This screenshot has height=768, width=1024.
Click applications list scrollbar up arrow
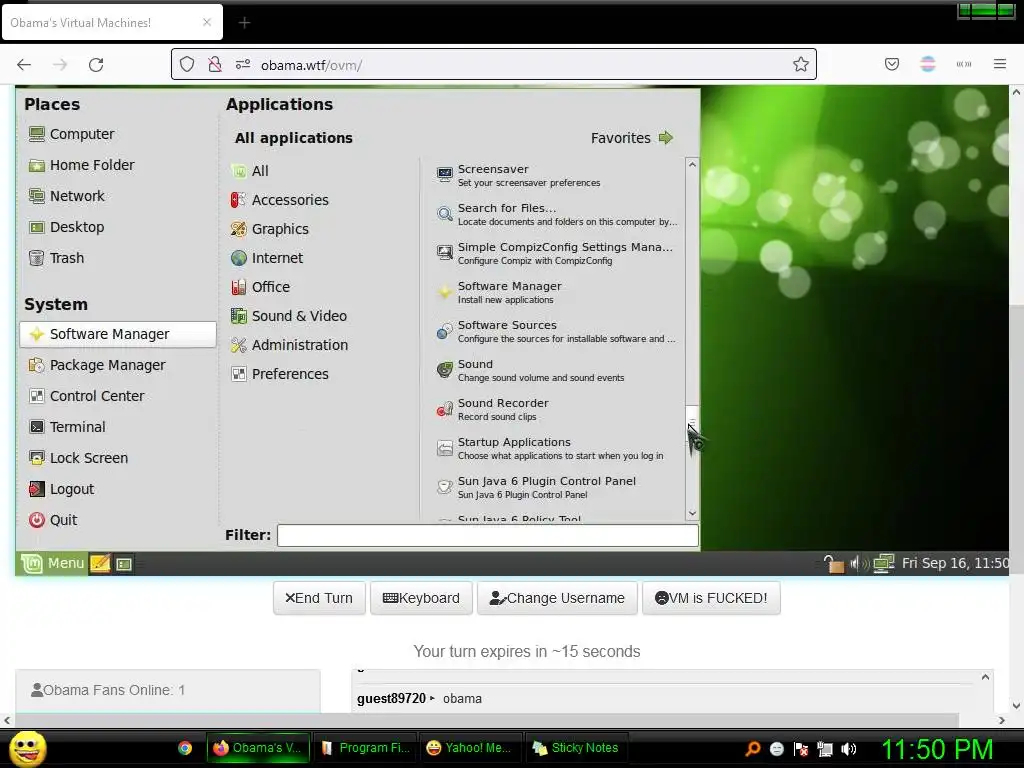(x=692, y=165)
